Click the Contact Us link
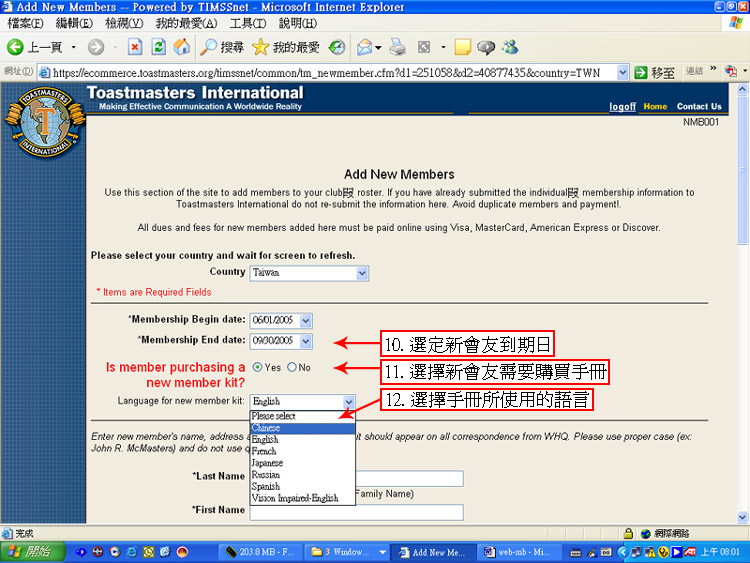 698,106
